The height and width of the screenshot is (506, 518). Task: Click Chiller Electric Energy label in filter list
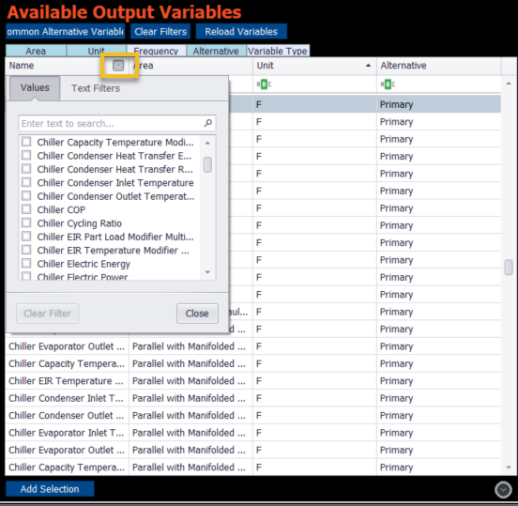tap(84, 264)
